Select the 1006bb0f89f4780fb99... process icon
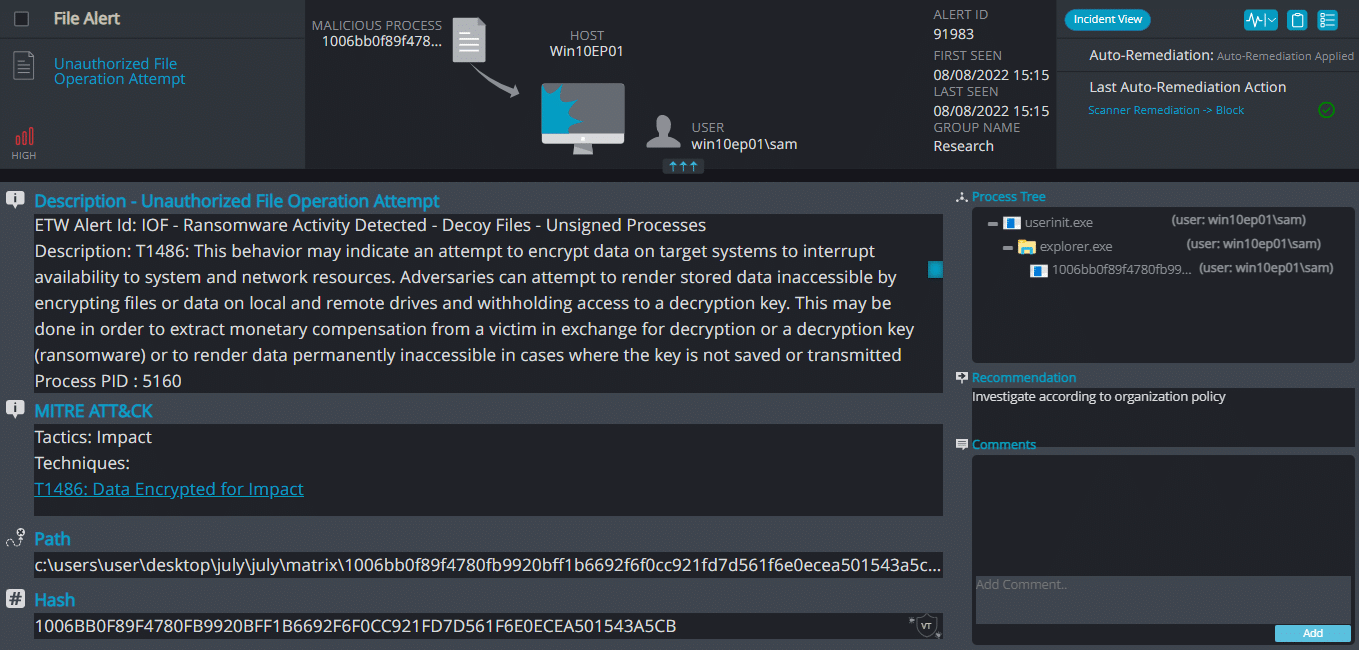This screenshot has height=650, width=1359. (x=1039, y=270)
